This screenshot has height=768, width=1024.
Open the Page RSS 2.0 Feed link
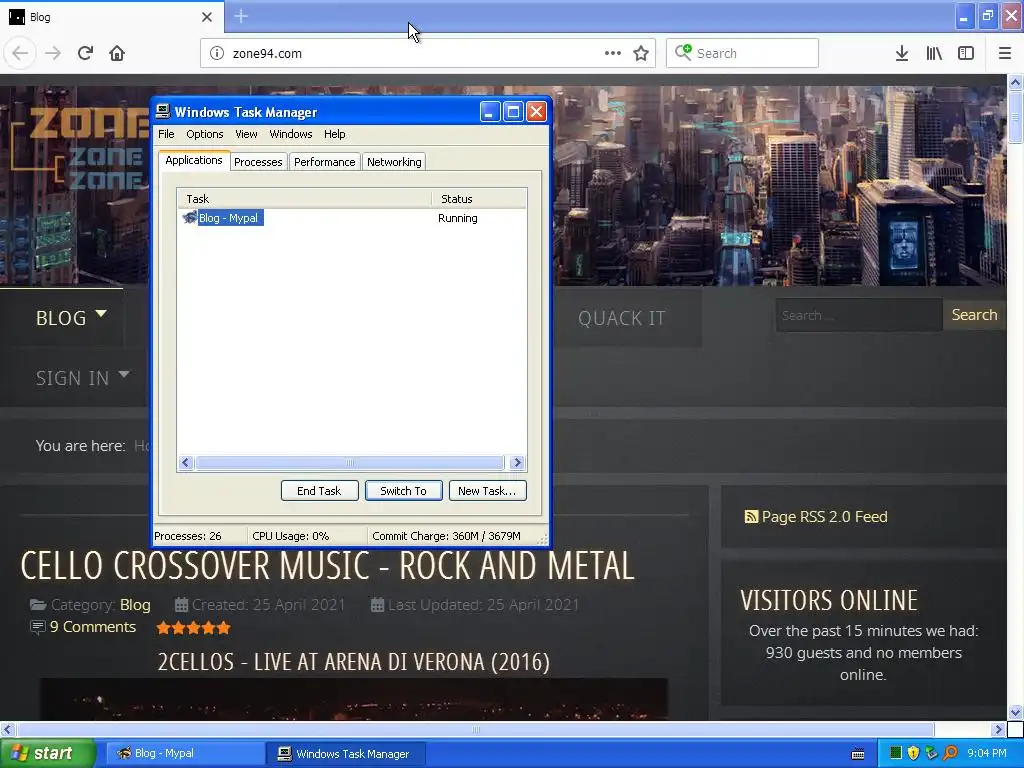click(x=824, y=517)
